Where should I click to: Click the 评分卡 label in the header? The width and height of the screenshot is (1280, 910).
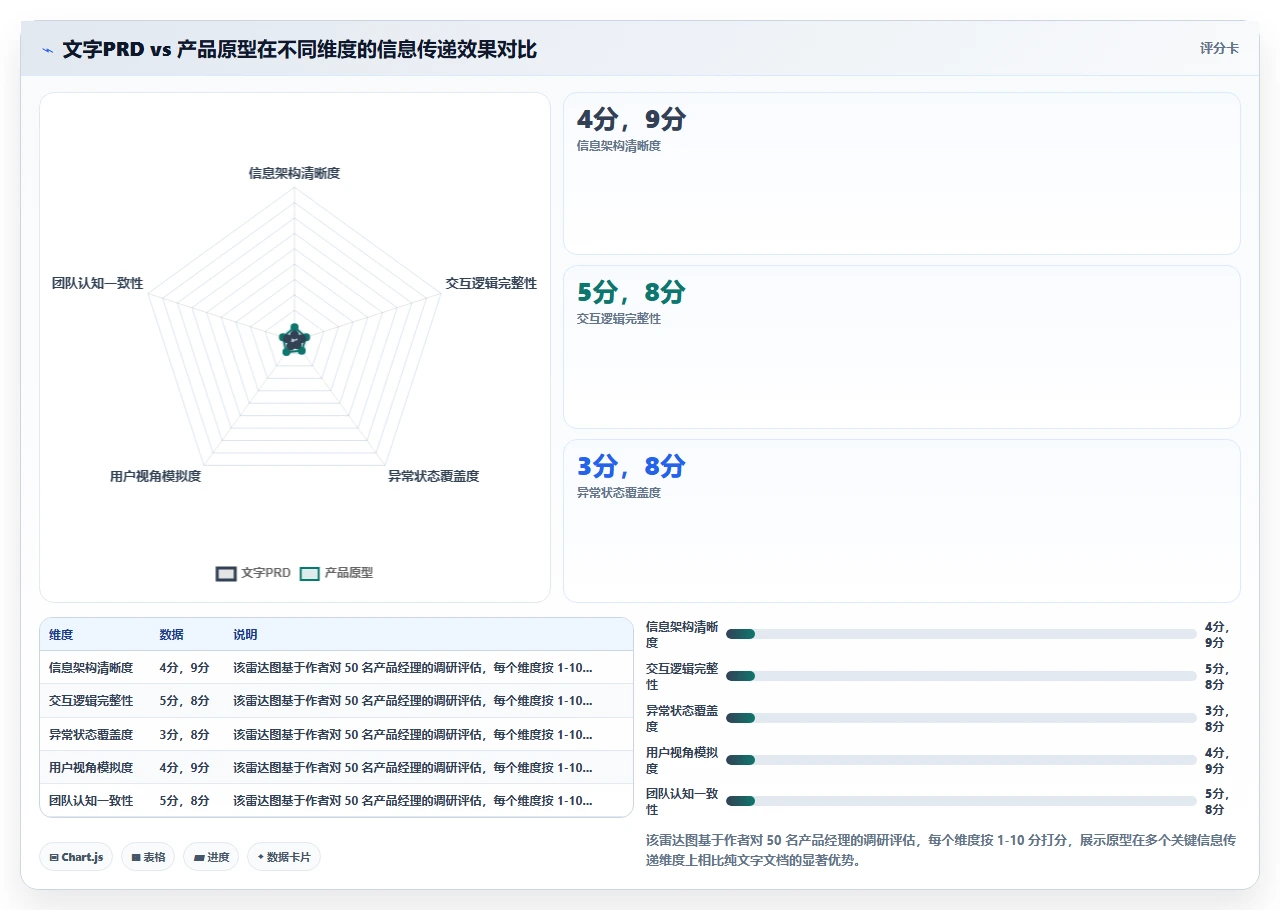1219,48
